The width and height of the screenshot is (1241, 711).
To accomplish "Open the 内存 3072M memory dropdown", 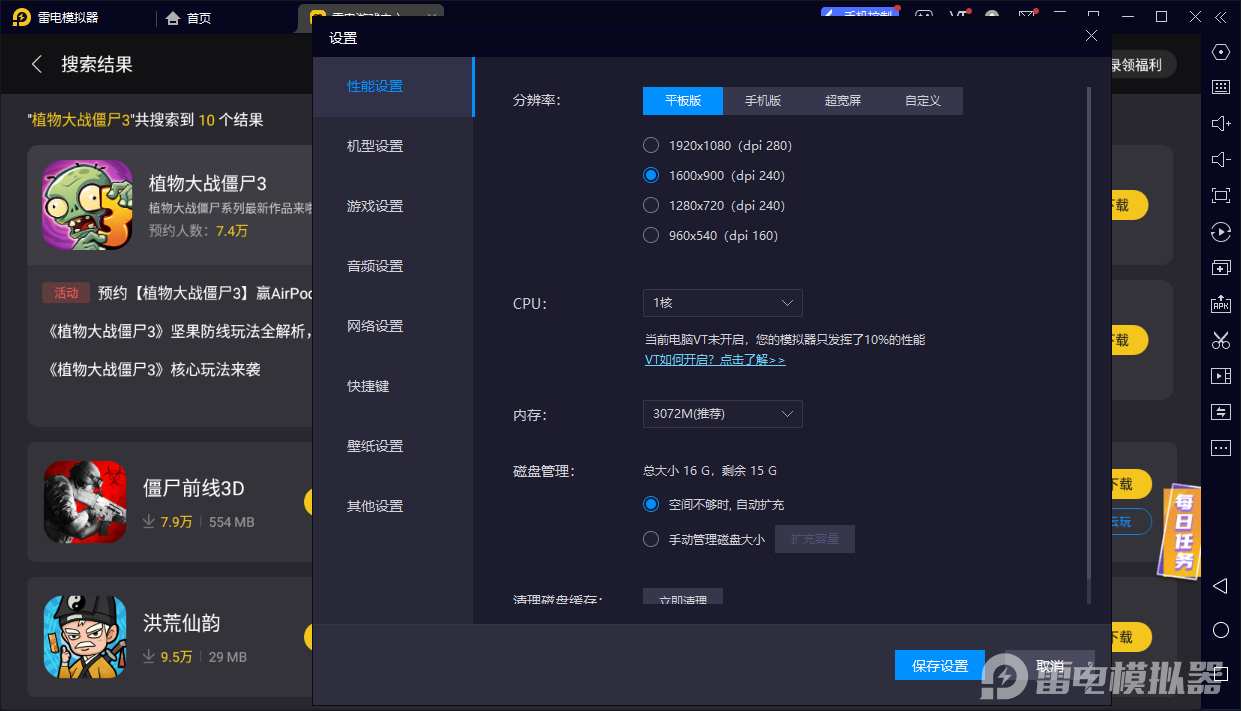I will [x=722, y=414].
